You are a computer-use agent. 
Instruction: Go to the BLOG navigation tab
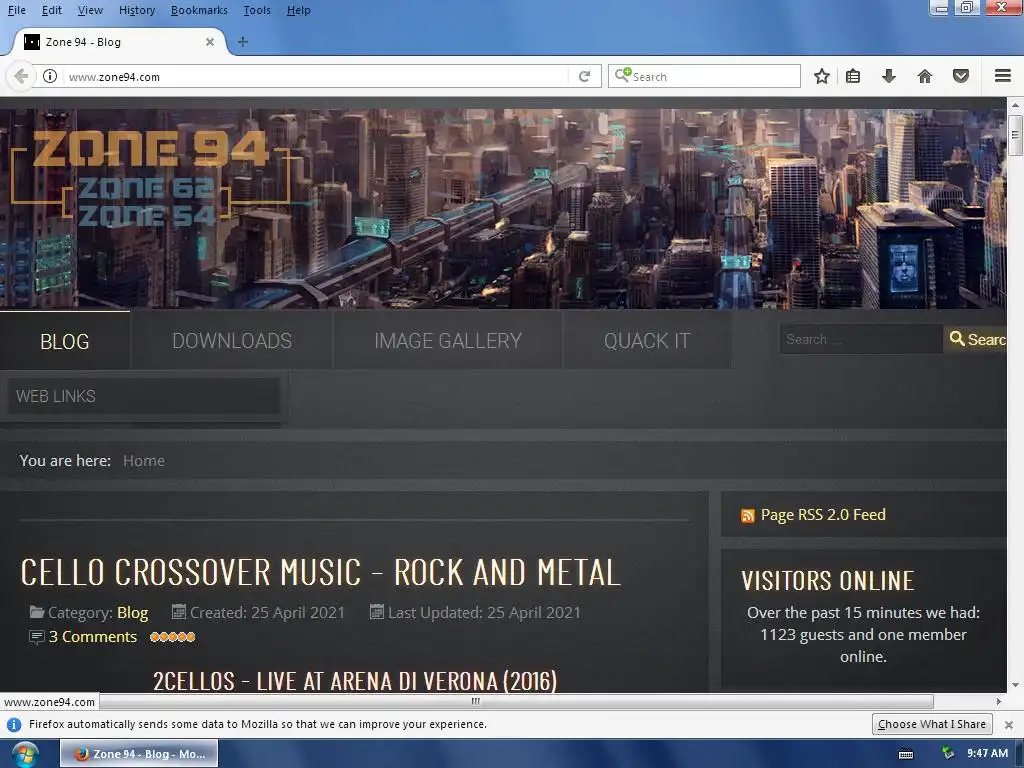click(65, 341)
